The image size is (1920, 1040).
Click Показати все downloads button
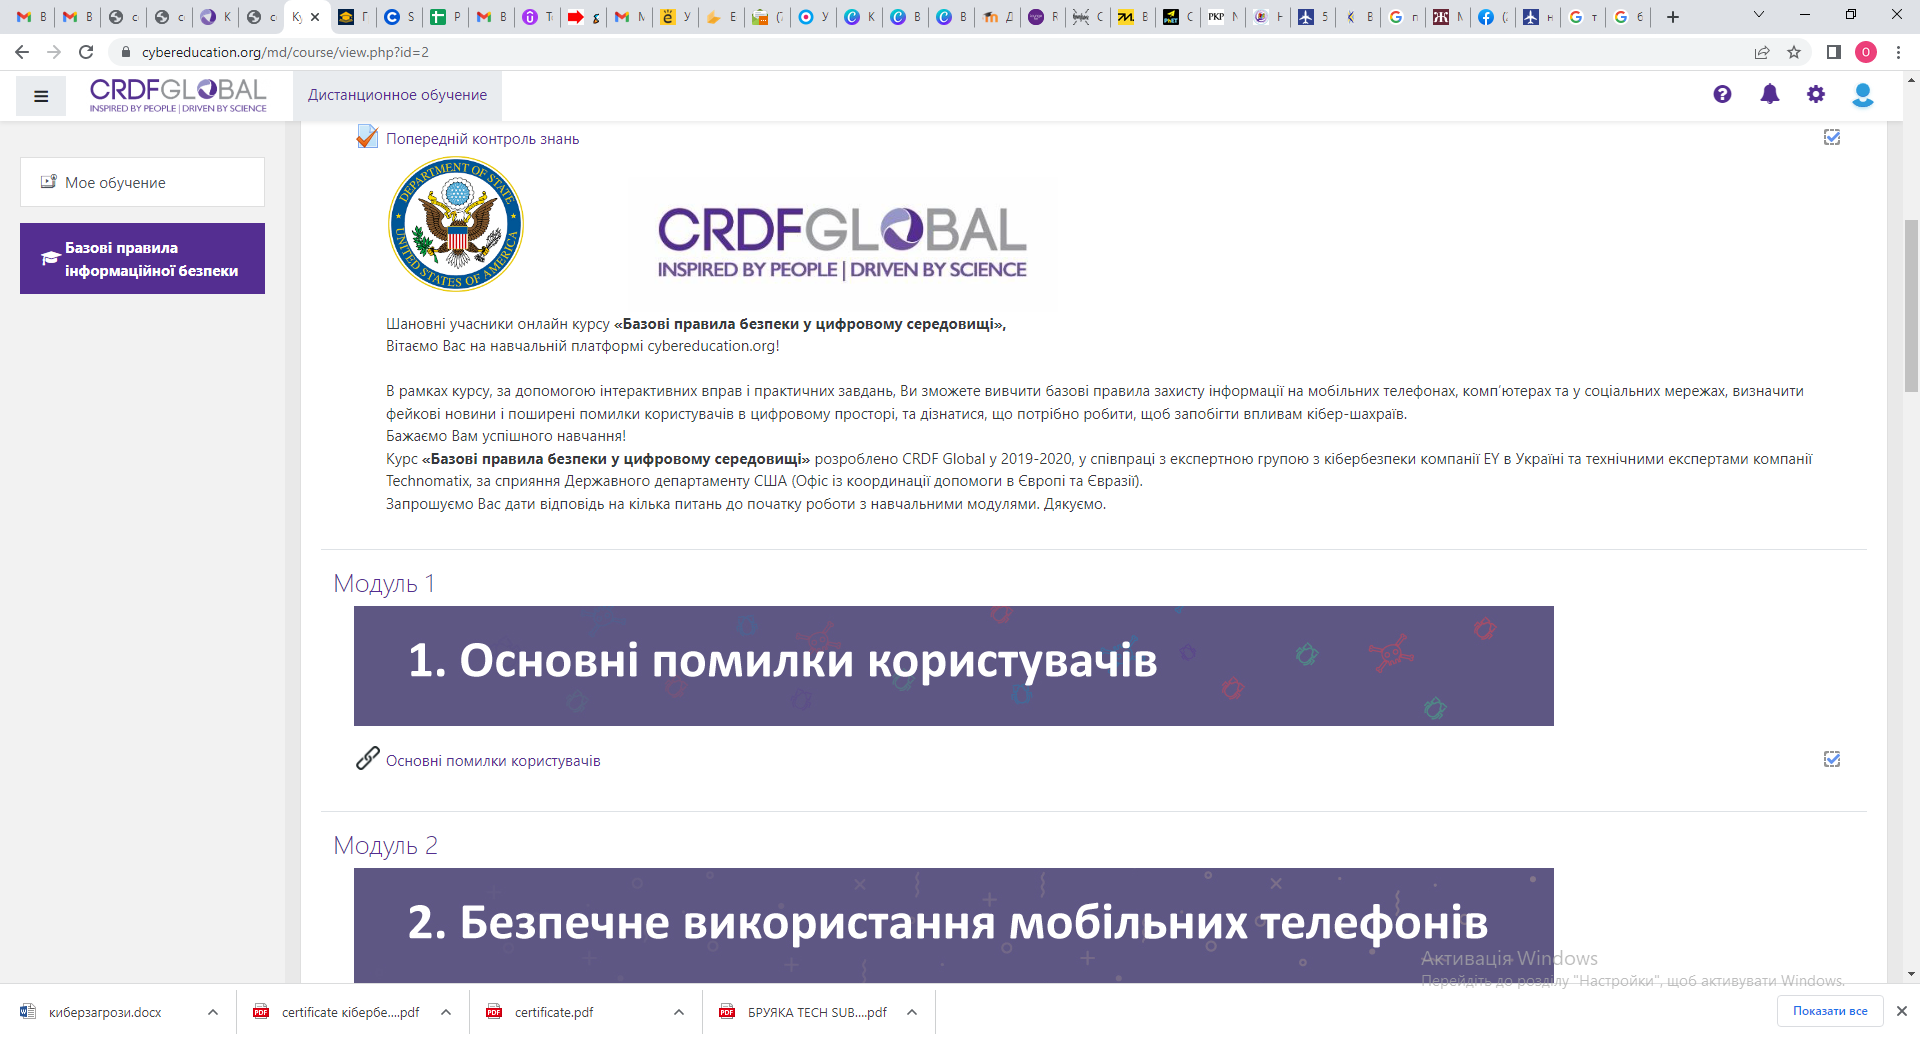point(1829,1011)
